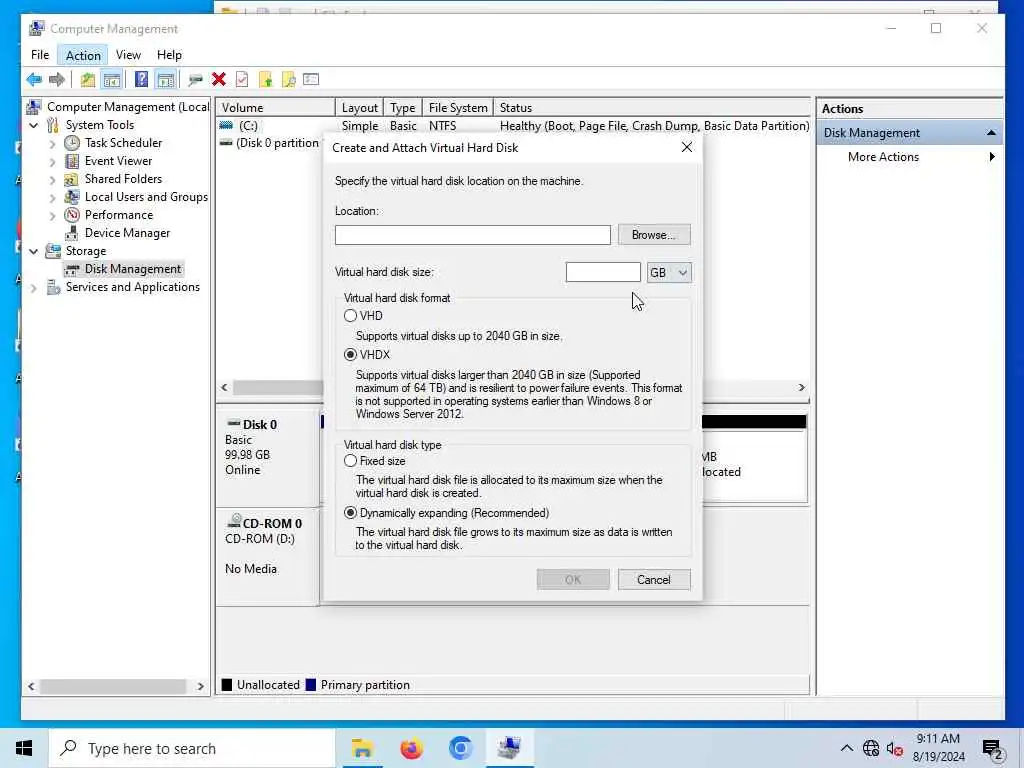Click the volume list left scroll arrow

pos(224,388)
